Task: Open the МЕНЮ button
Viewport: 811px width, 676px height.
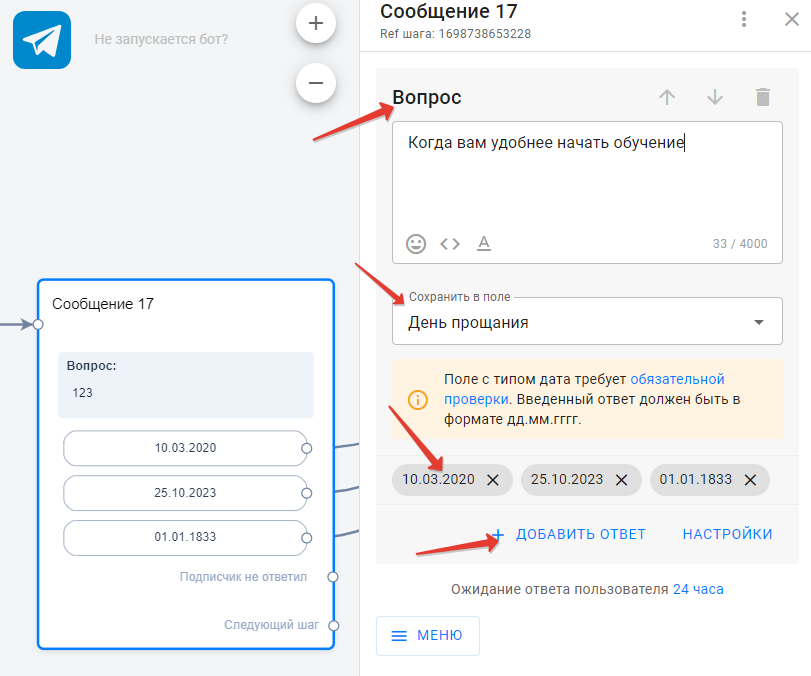Action: coord(427,635)
